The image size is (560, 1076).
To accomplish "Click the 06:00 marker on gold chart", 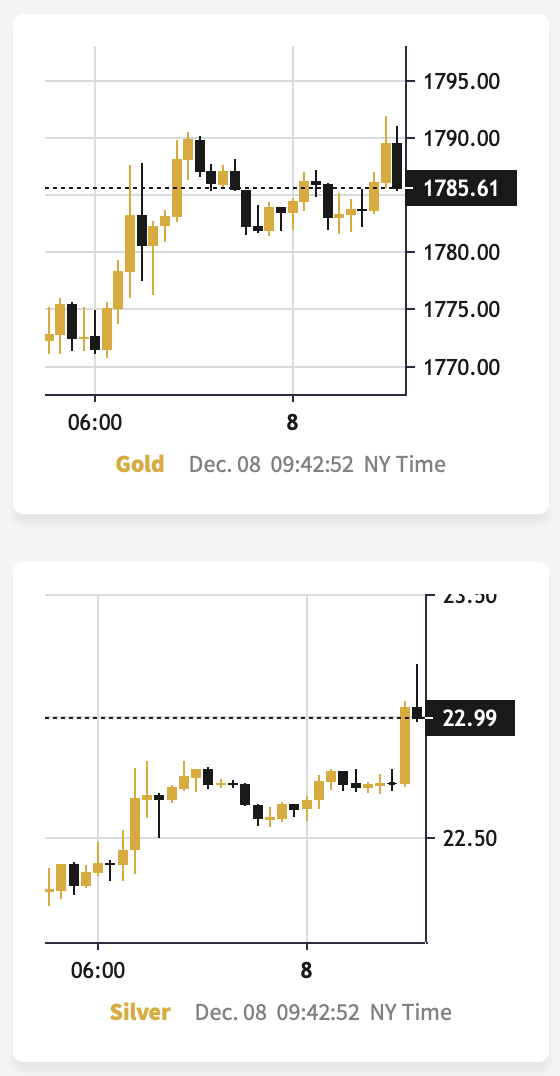I will tap(95, 421).
